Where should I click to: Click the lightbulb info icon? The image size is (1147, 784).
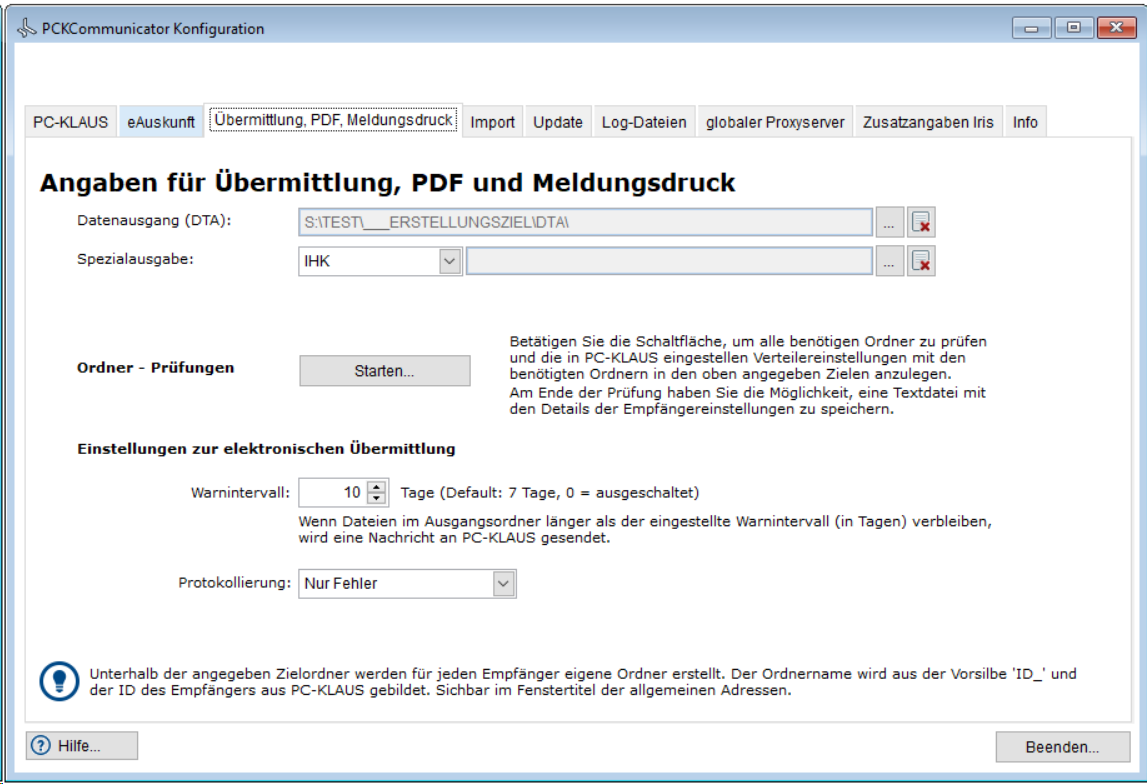(59, 681)
